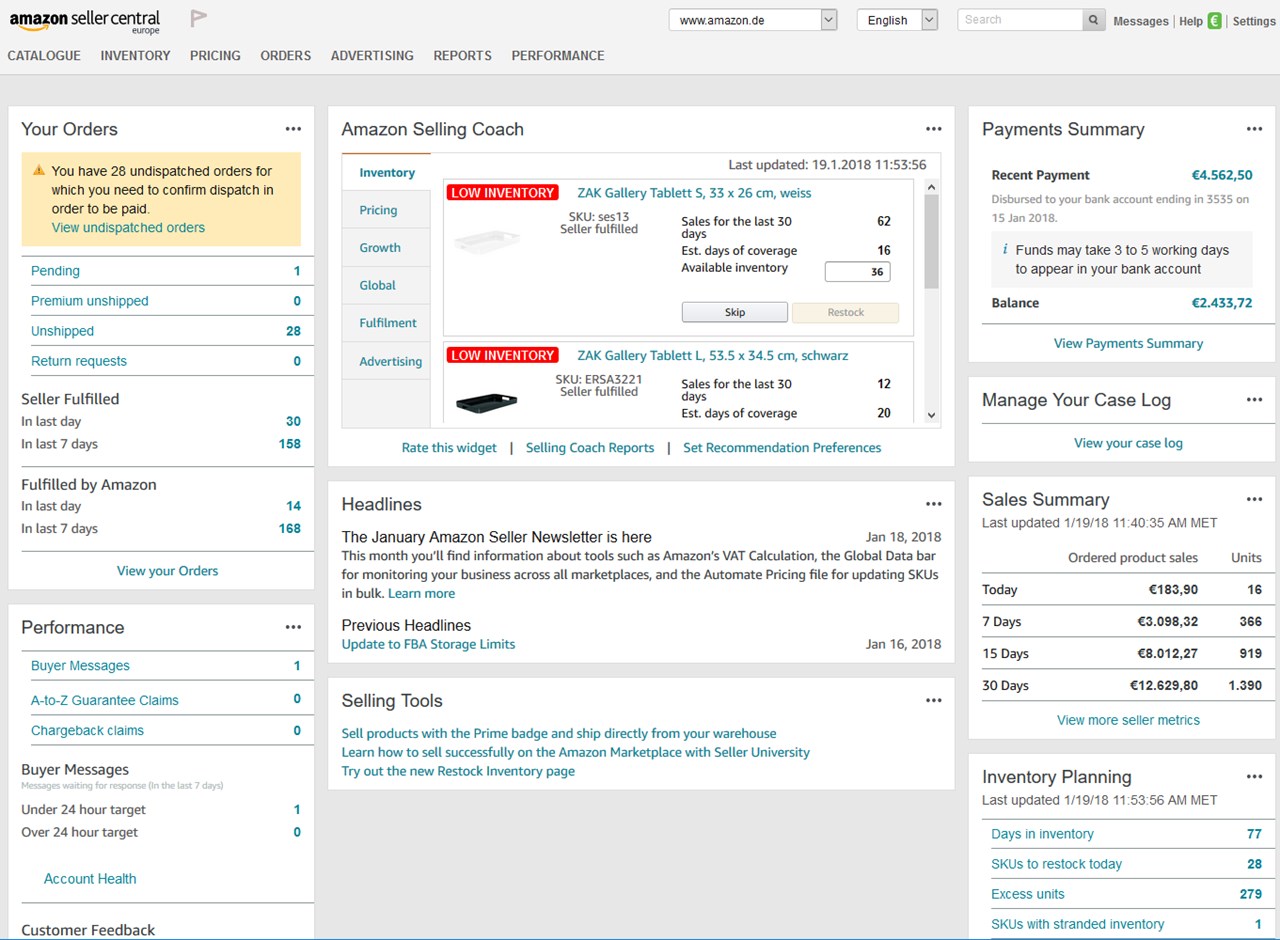Image resolution: width=1280 pixels, height=940 pixels.
Task: Click the flag icon beside the logo
Action: pos(199,19)
